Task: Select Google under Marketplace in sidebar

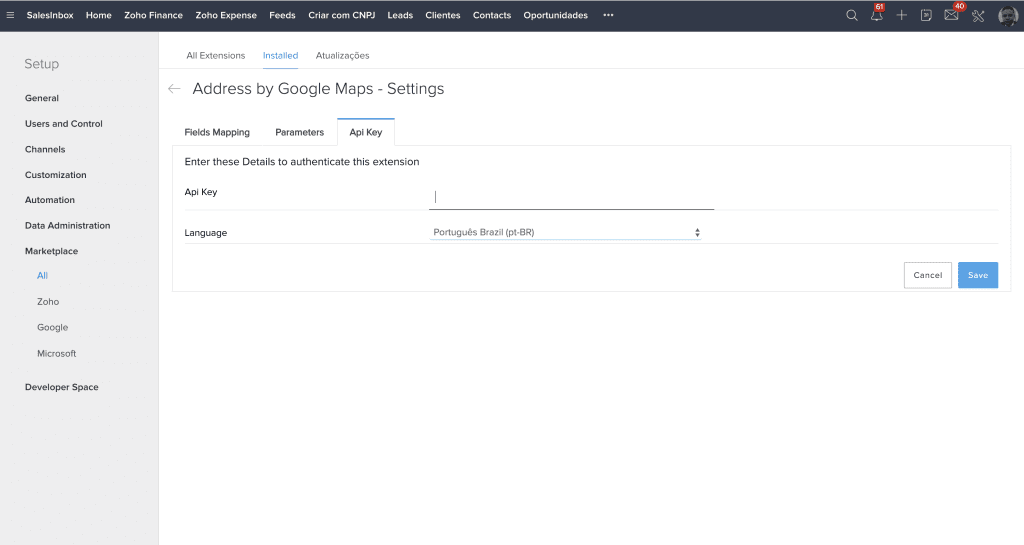Action: click(x=53, y=327)
